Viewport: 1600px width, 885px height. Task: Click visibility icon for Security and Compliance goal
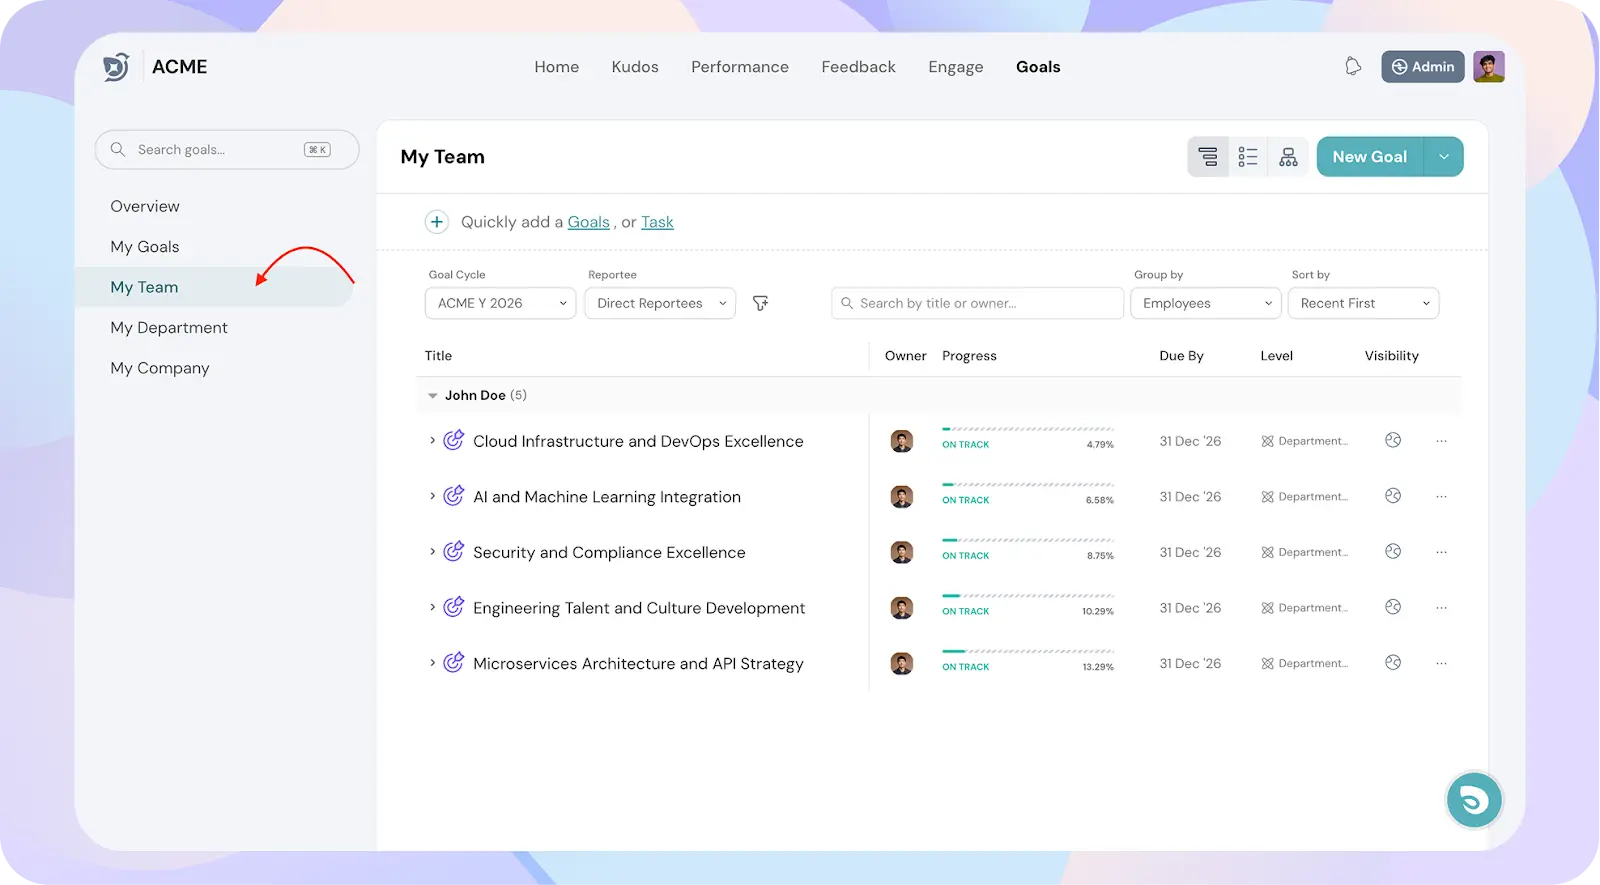(1392, 552)
